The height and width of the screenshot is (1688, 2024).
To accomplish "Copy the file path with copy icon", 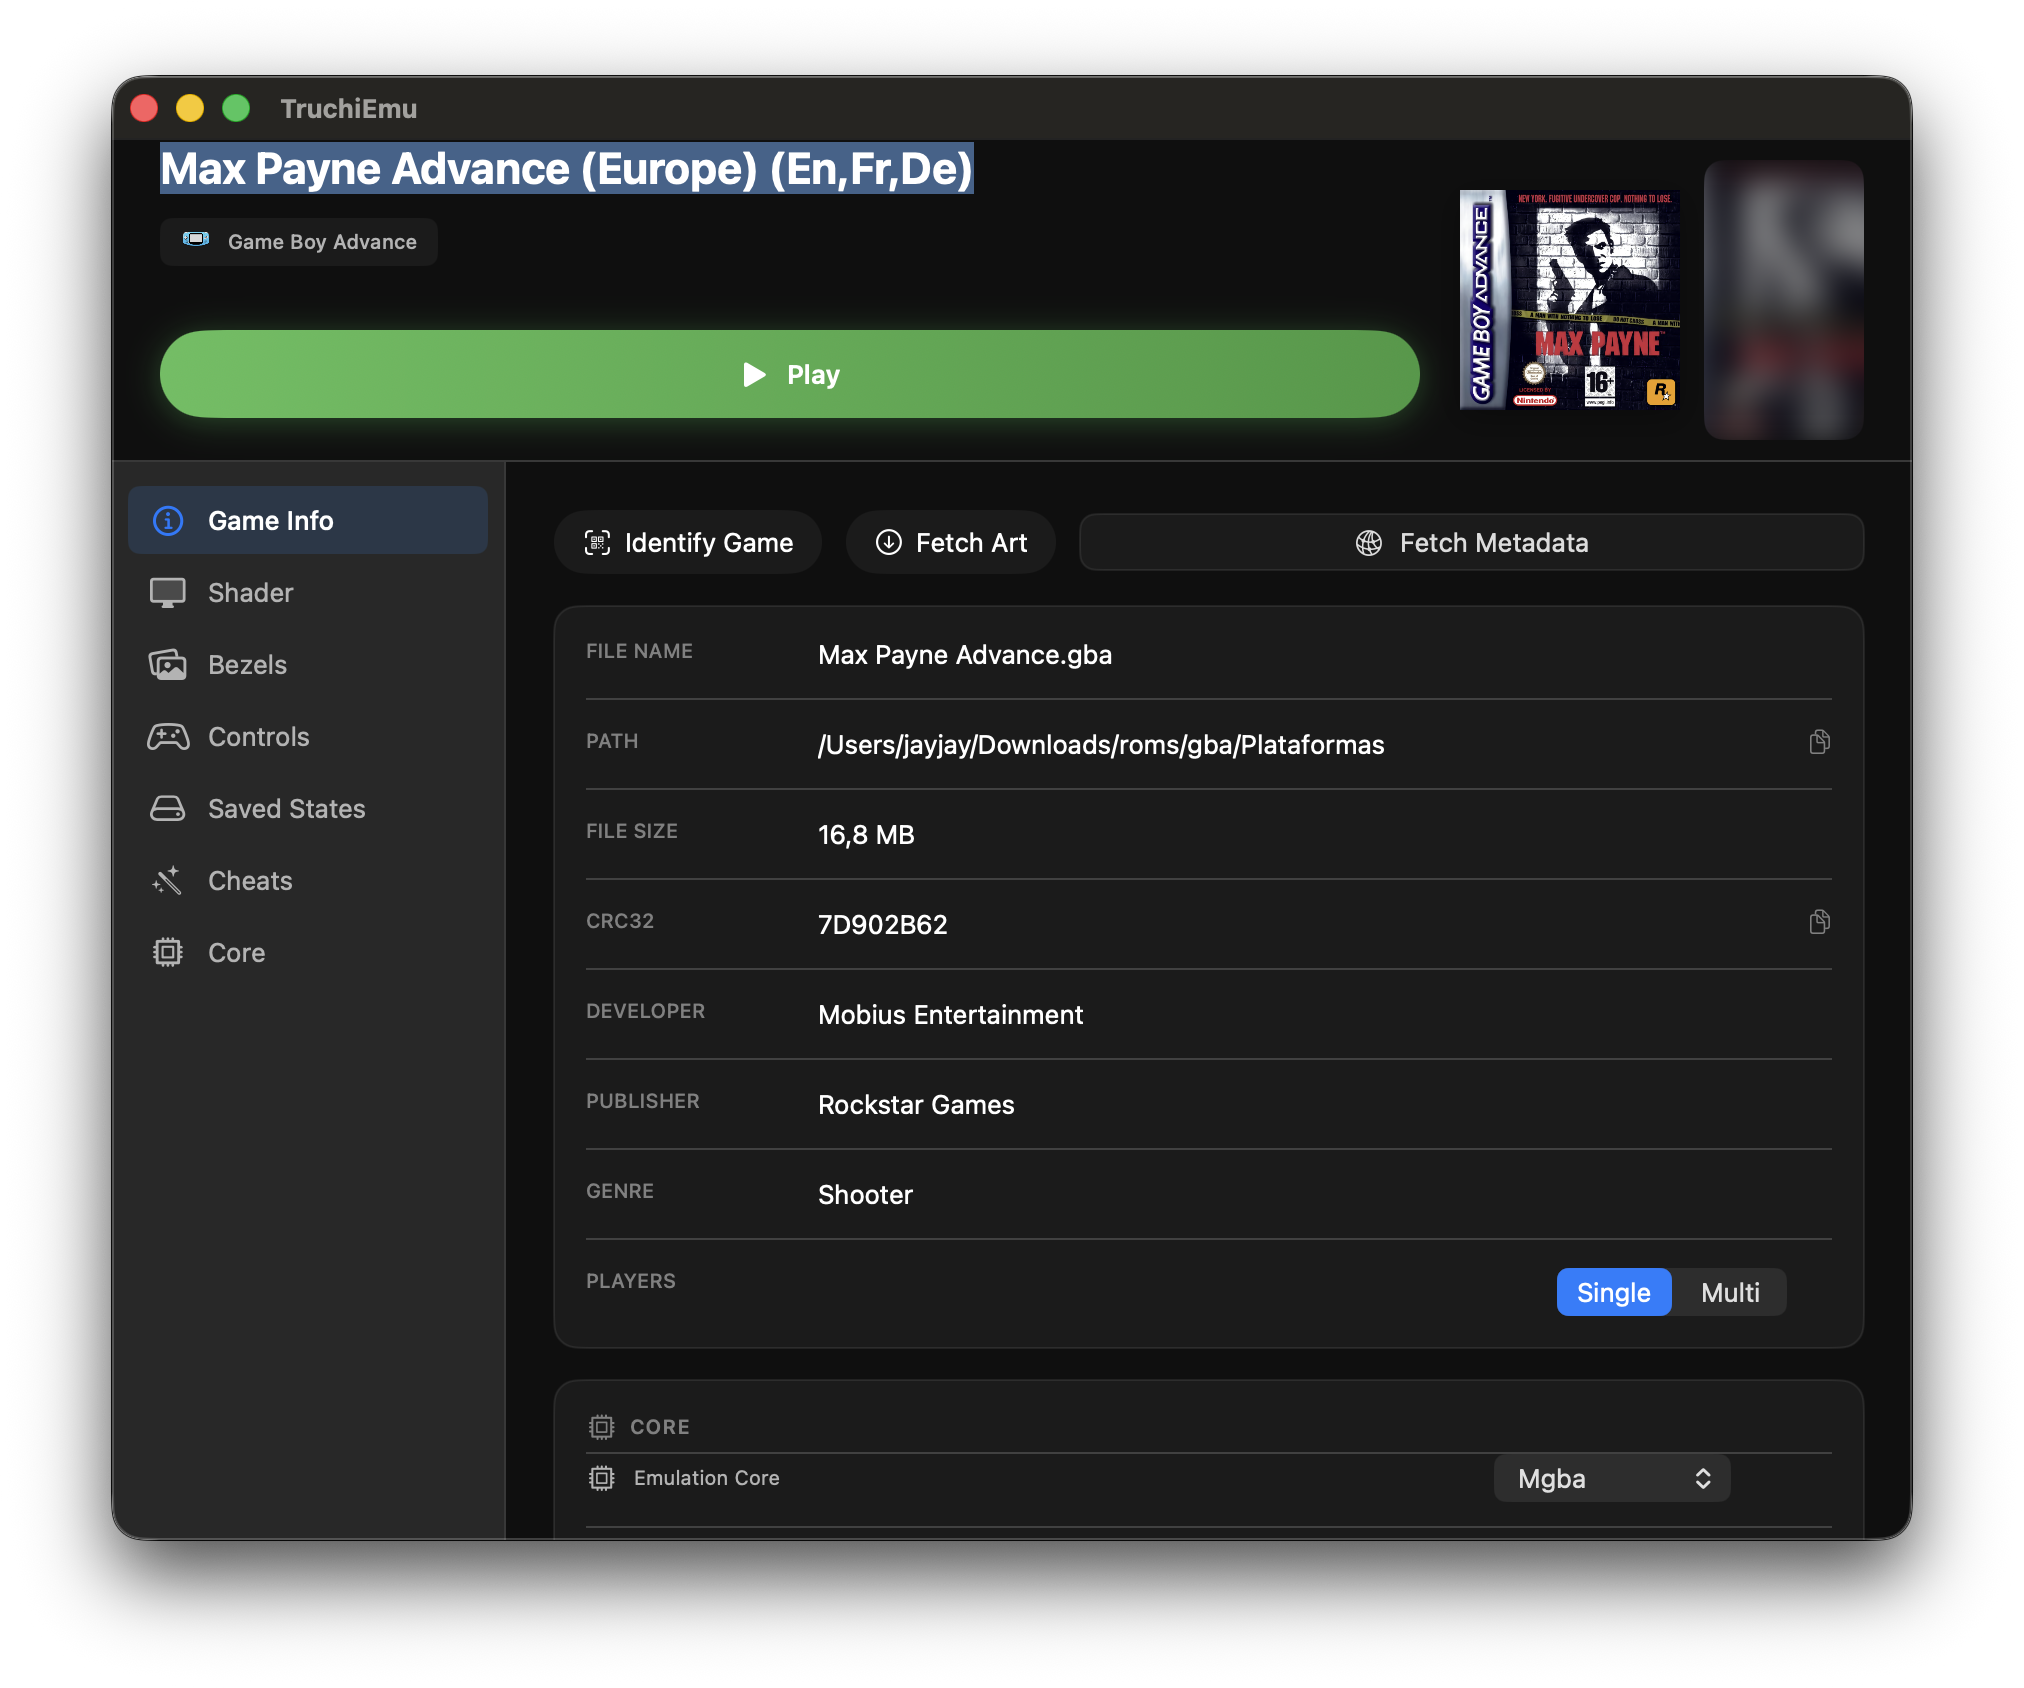I will tap(1820, 742).
